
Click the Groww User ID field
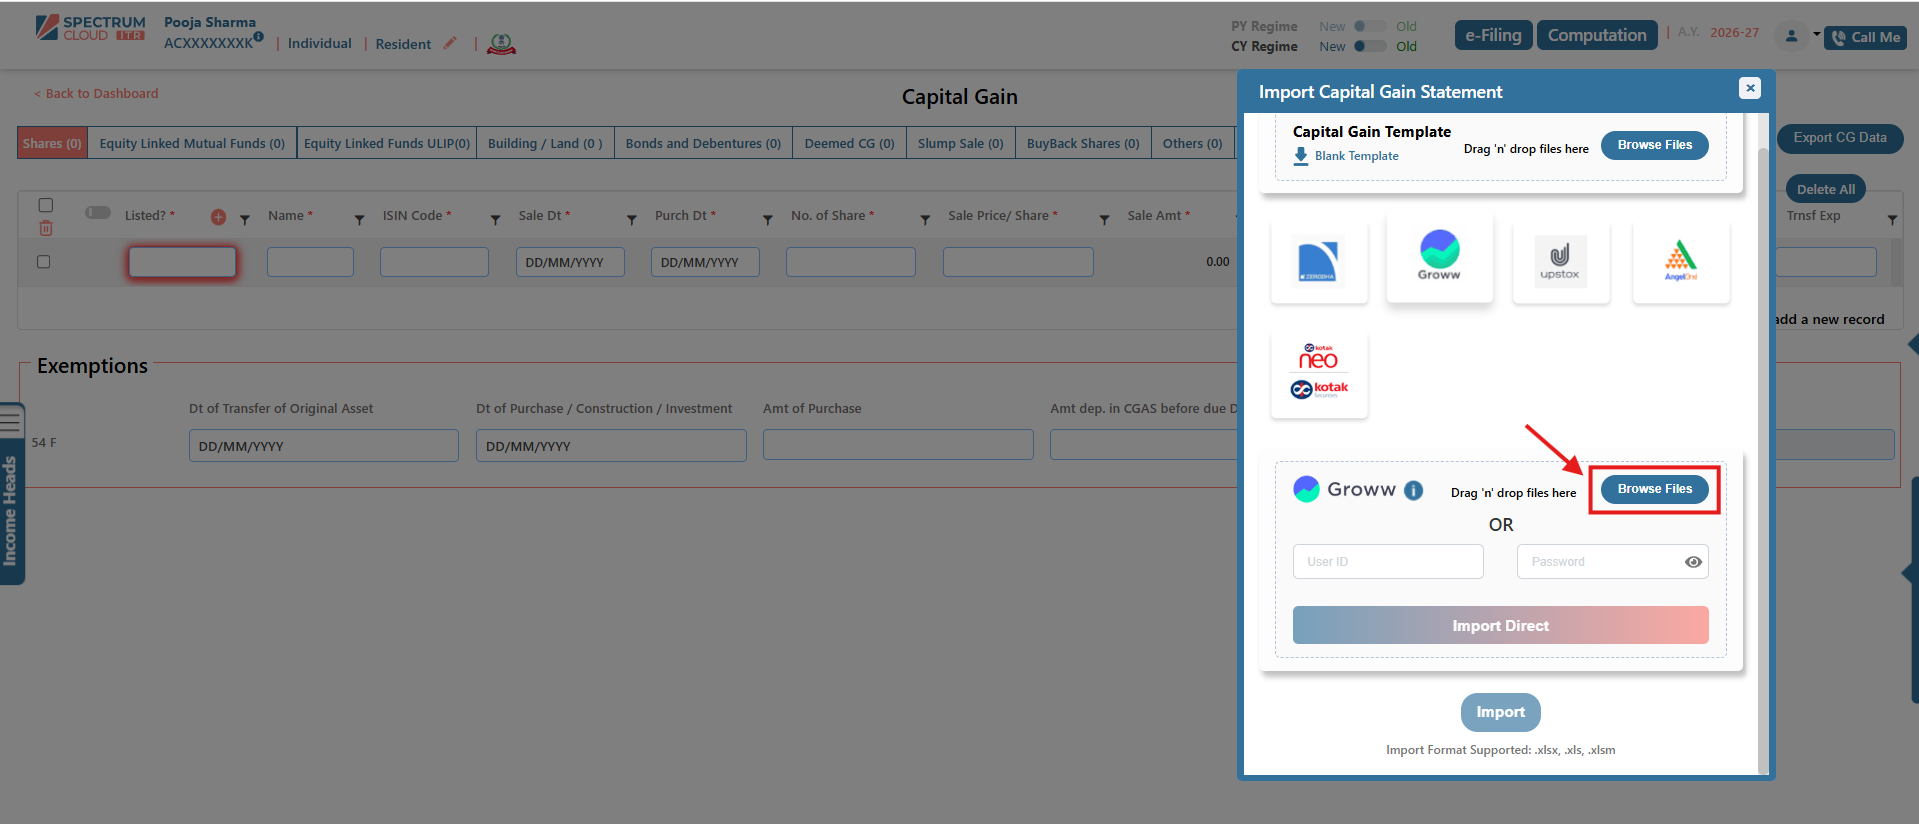(1387, 562)
